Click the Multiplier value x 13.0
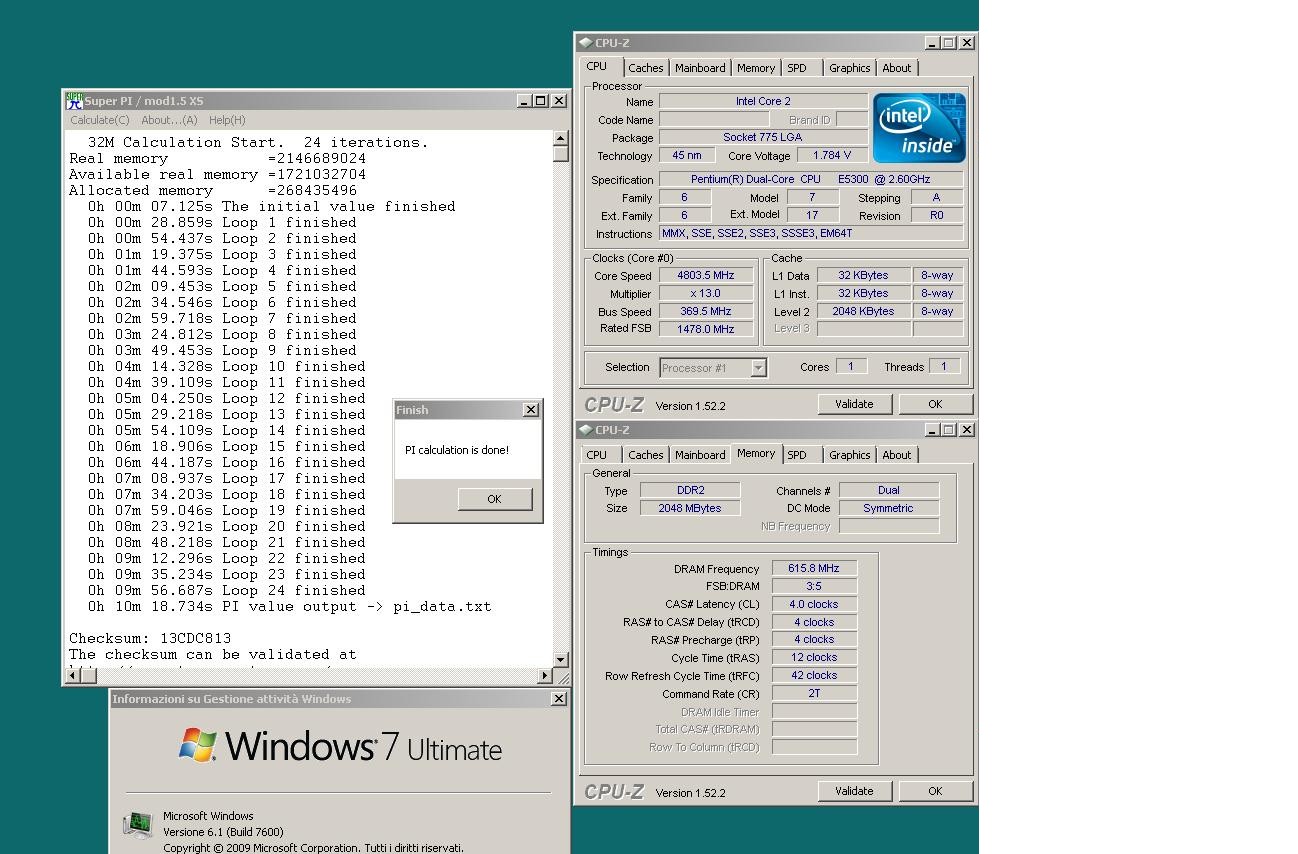 (705, 294)
